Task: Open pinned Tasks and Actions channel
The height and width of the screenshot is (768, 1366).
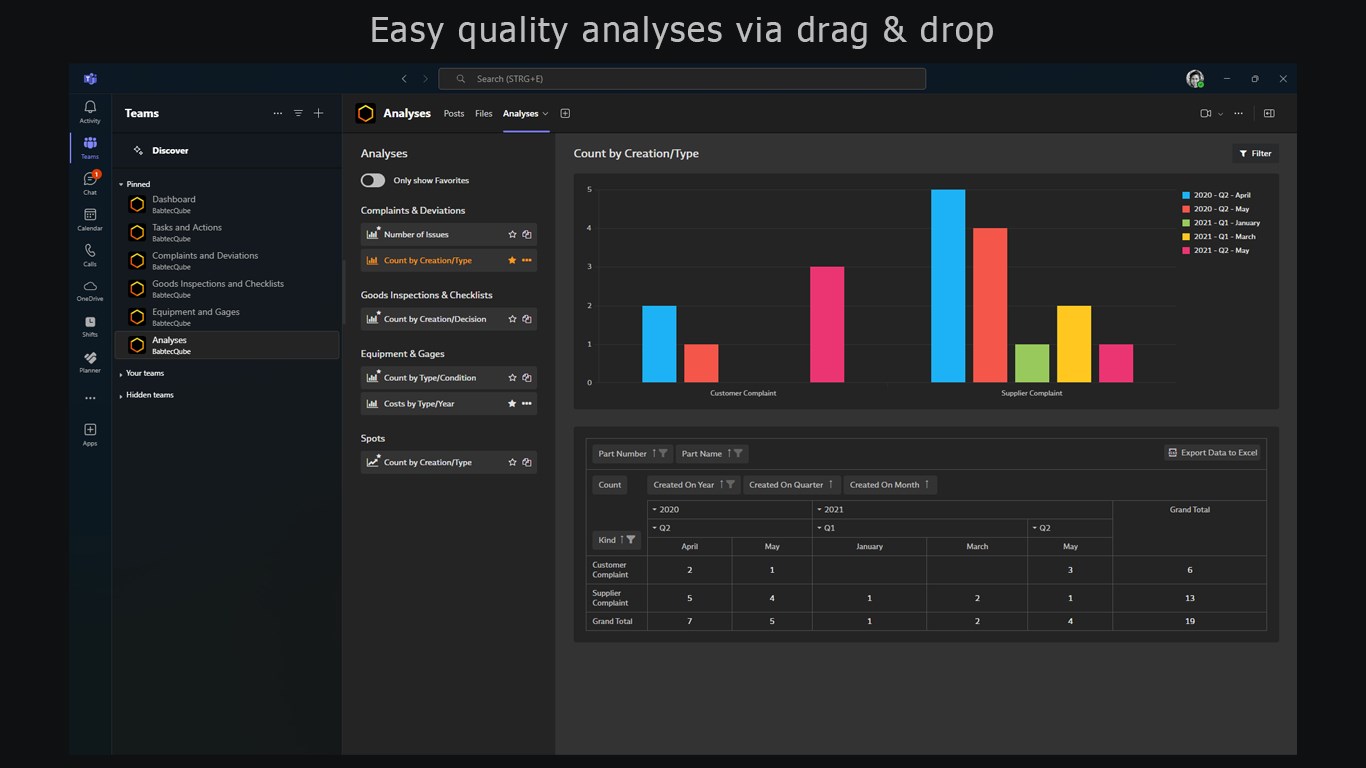Action: [x=227, y=232]
